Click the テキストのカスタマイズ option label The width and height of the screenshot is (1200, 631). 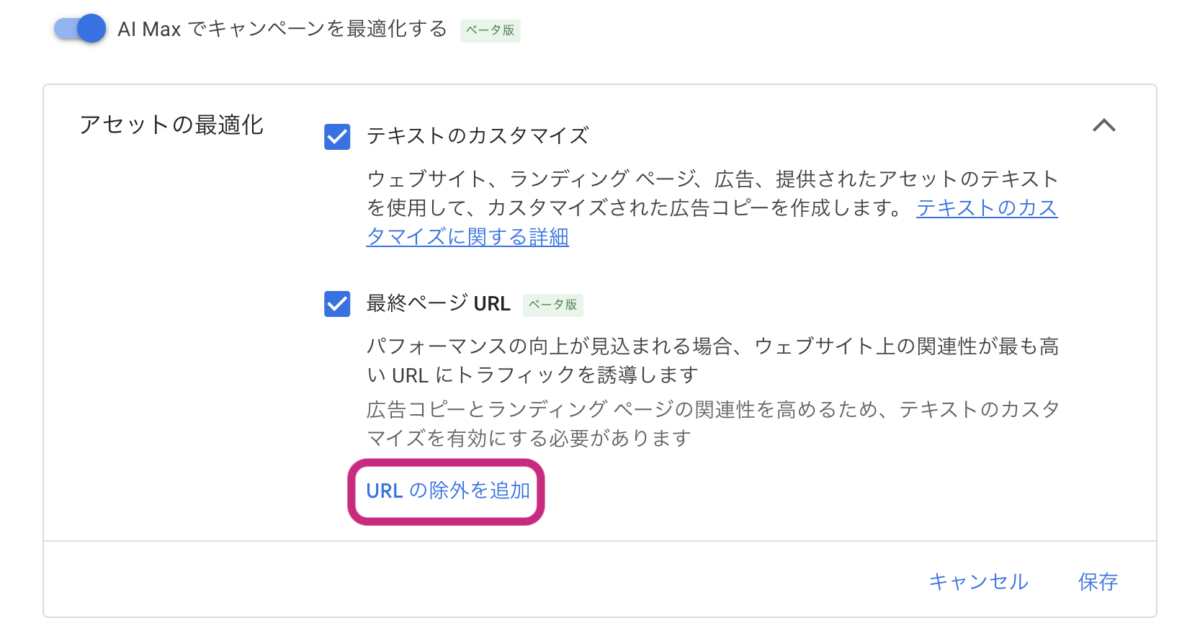(x=478, y=136)
